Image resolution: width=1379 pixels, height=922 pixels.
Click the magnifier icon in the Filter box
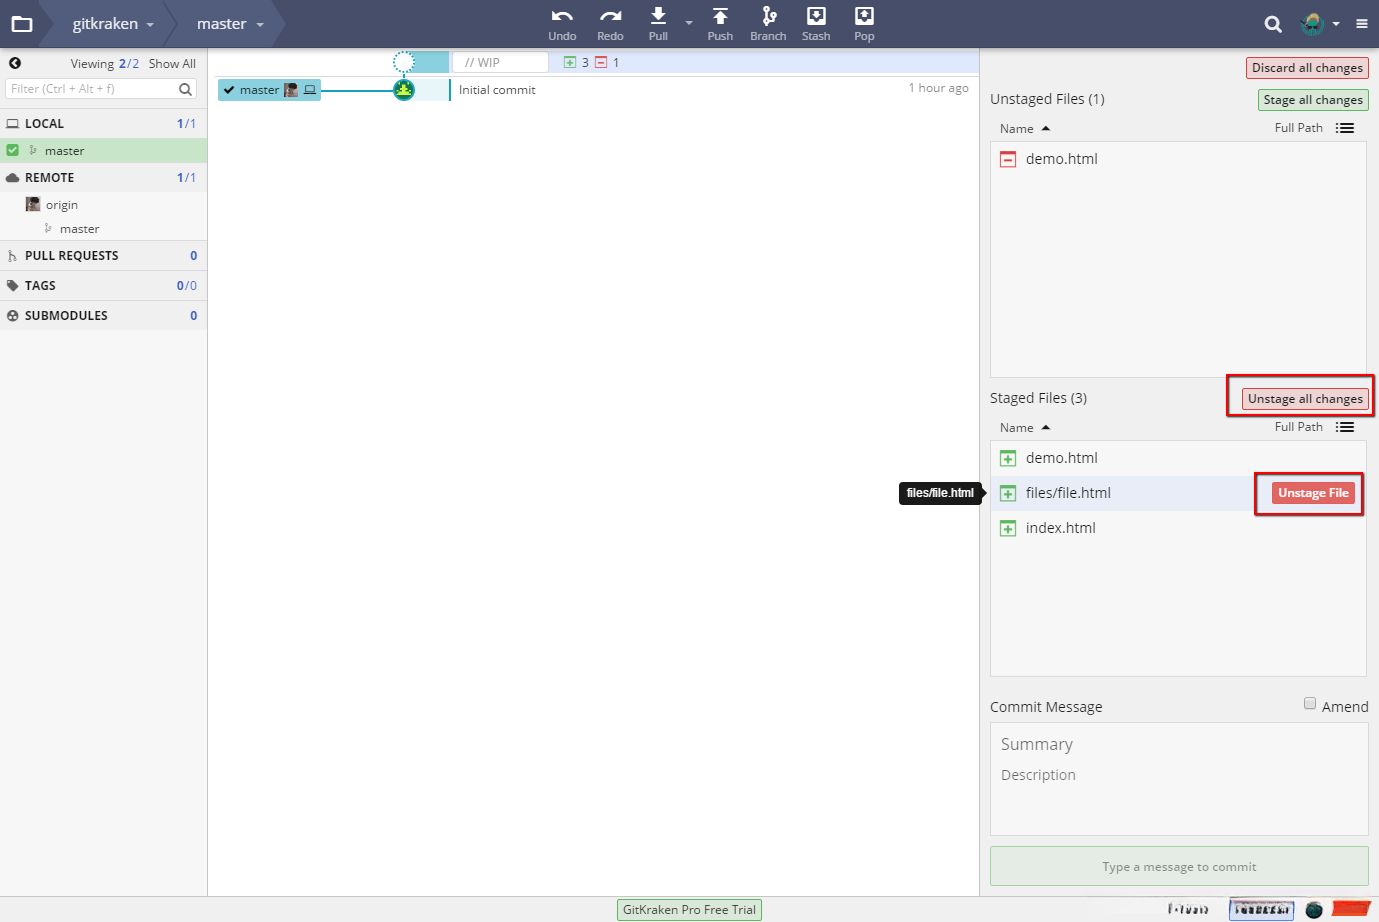[185, 89]
